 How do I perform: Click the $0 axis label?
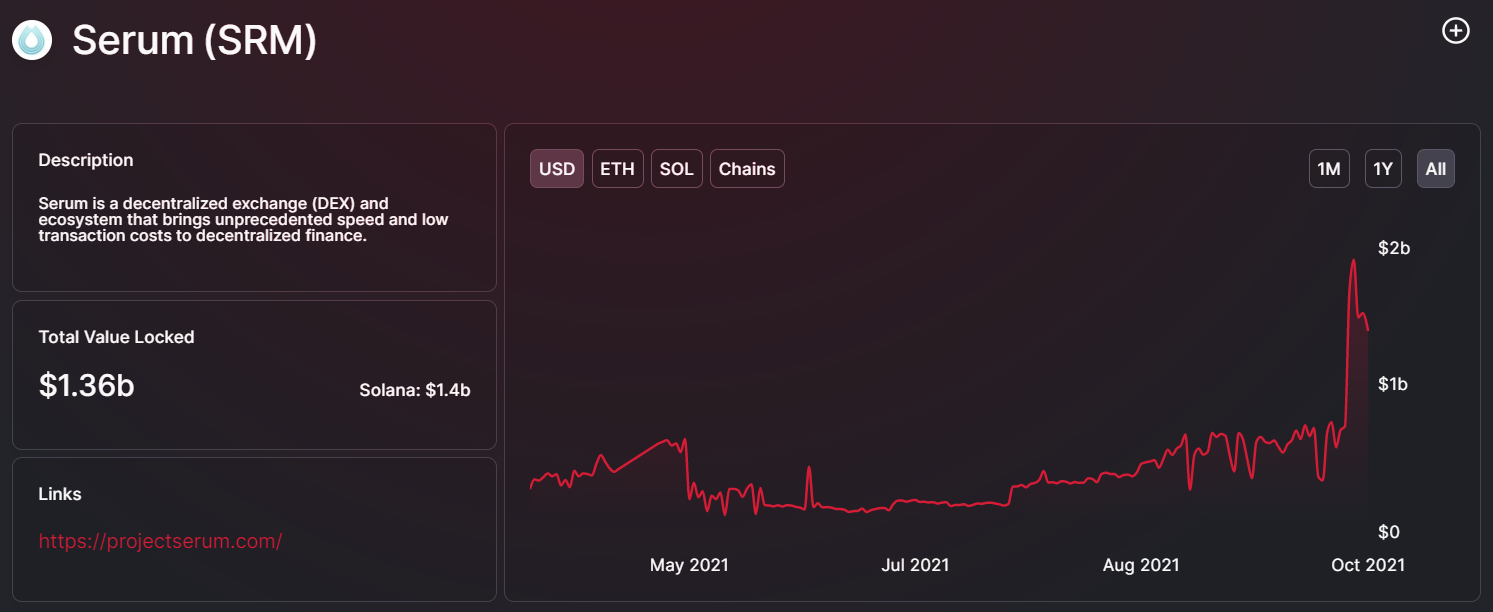point(1391,531)
